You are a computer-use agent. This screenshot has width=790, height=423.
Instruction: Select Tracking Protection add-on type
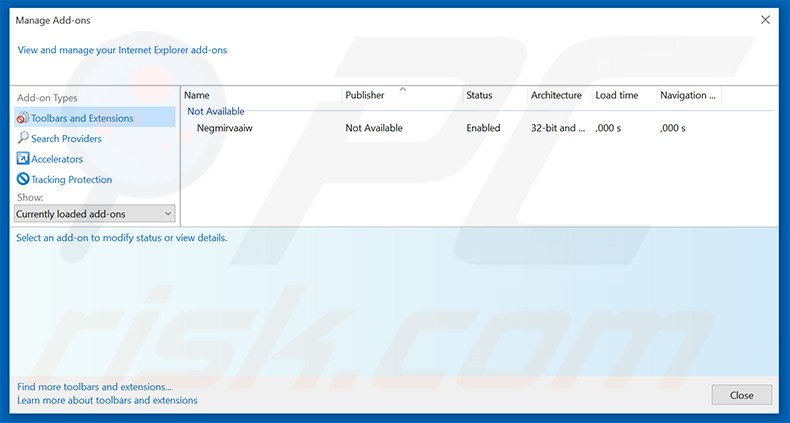click(72, 179)
